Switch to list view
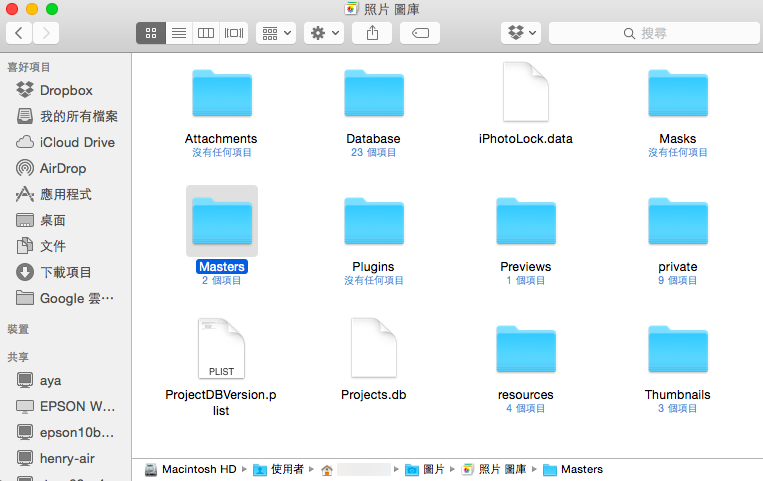763x481 pixels. (179, 33)
